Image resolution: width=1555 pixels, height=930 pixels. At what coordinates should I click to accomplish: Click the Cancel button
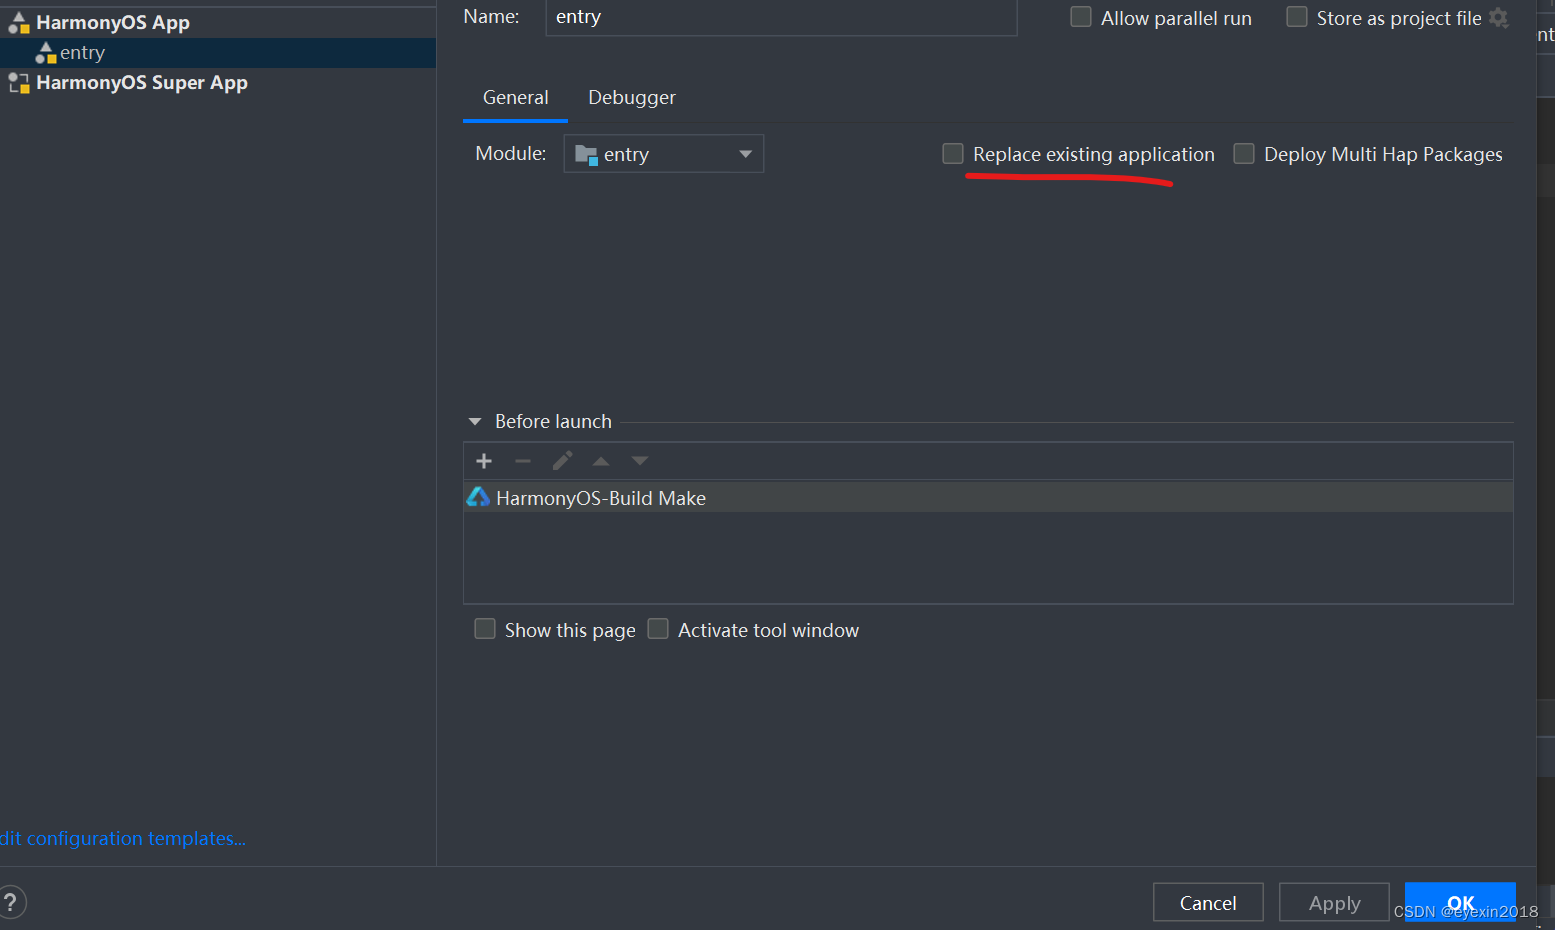point(1208,903)
